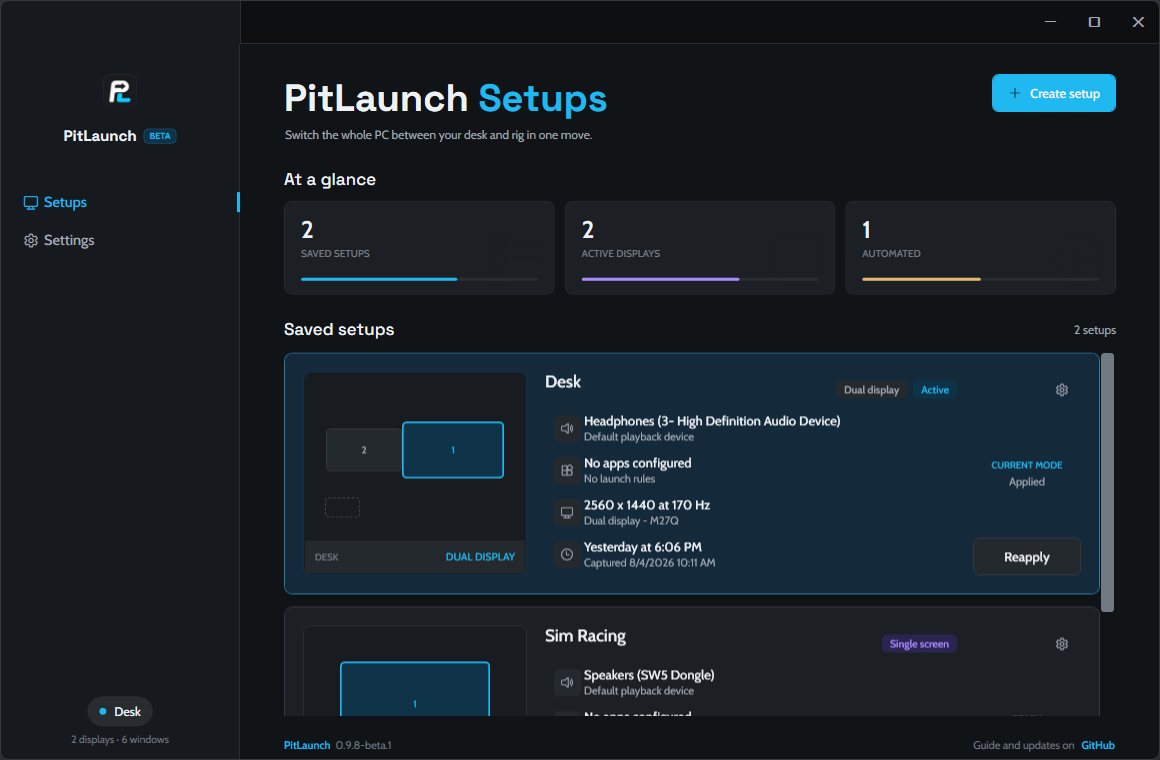Click the Active Displays stat card

(700, 248)
